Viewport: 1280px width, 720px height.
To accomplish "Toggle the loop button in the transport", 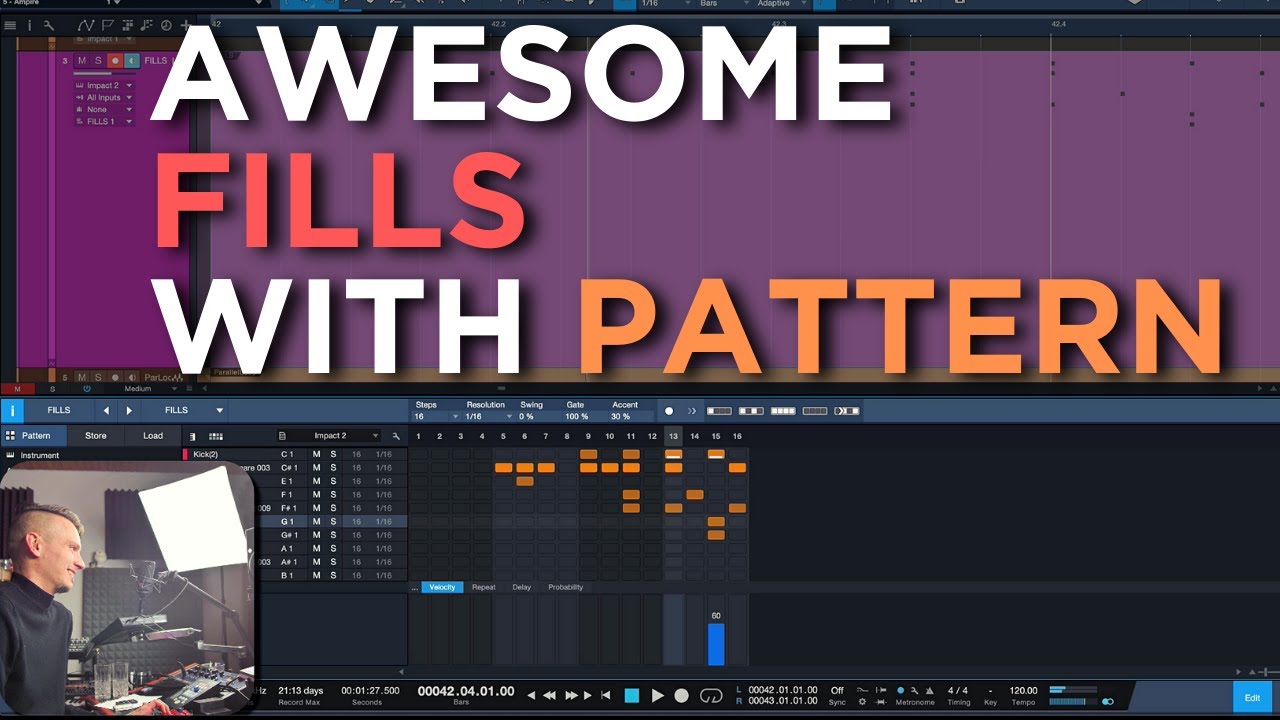I will [x=711, y=695].
